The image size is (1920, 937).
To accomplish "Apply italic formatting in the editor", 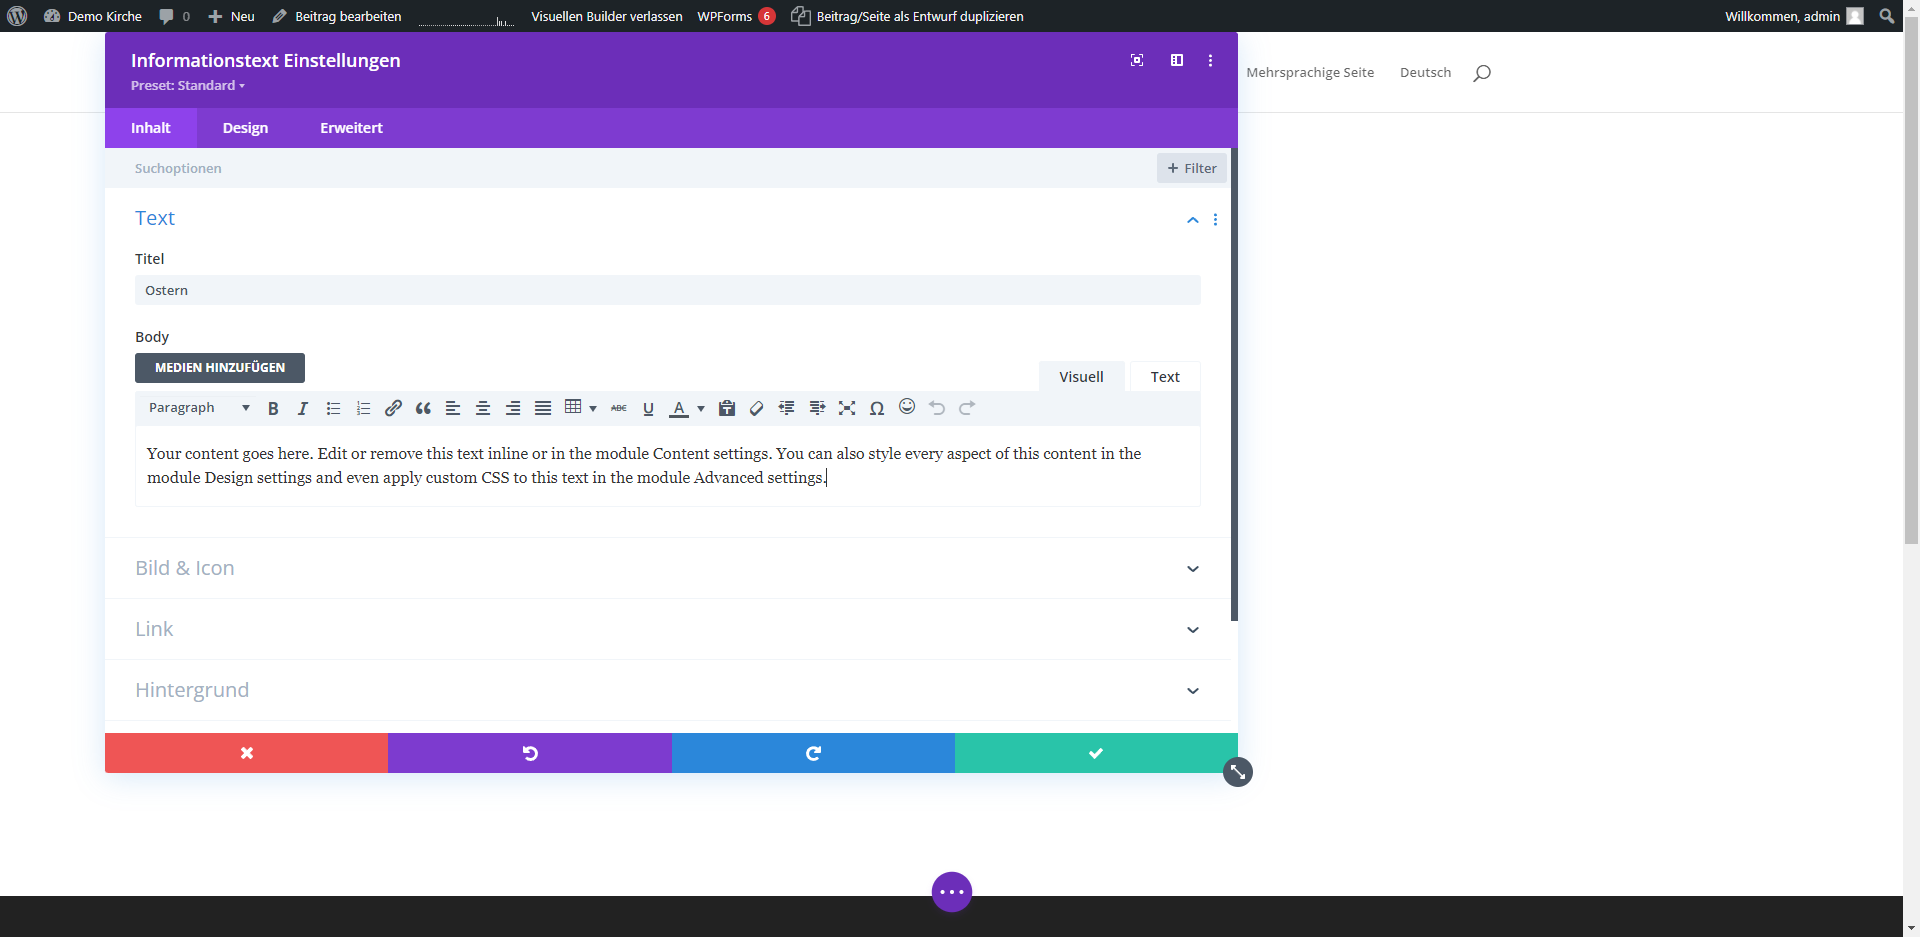I will click(303, 408).
